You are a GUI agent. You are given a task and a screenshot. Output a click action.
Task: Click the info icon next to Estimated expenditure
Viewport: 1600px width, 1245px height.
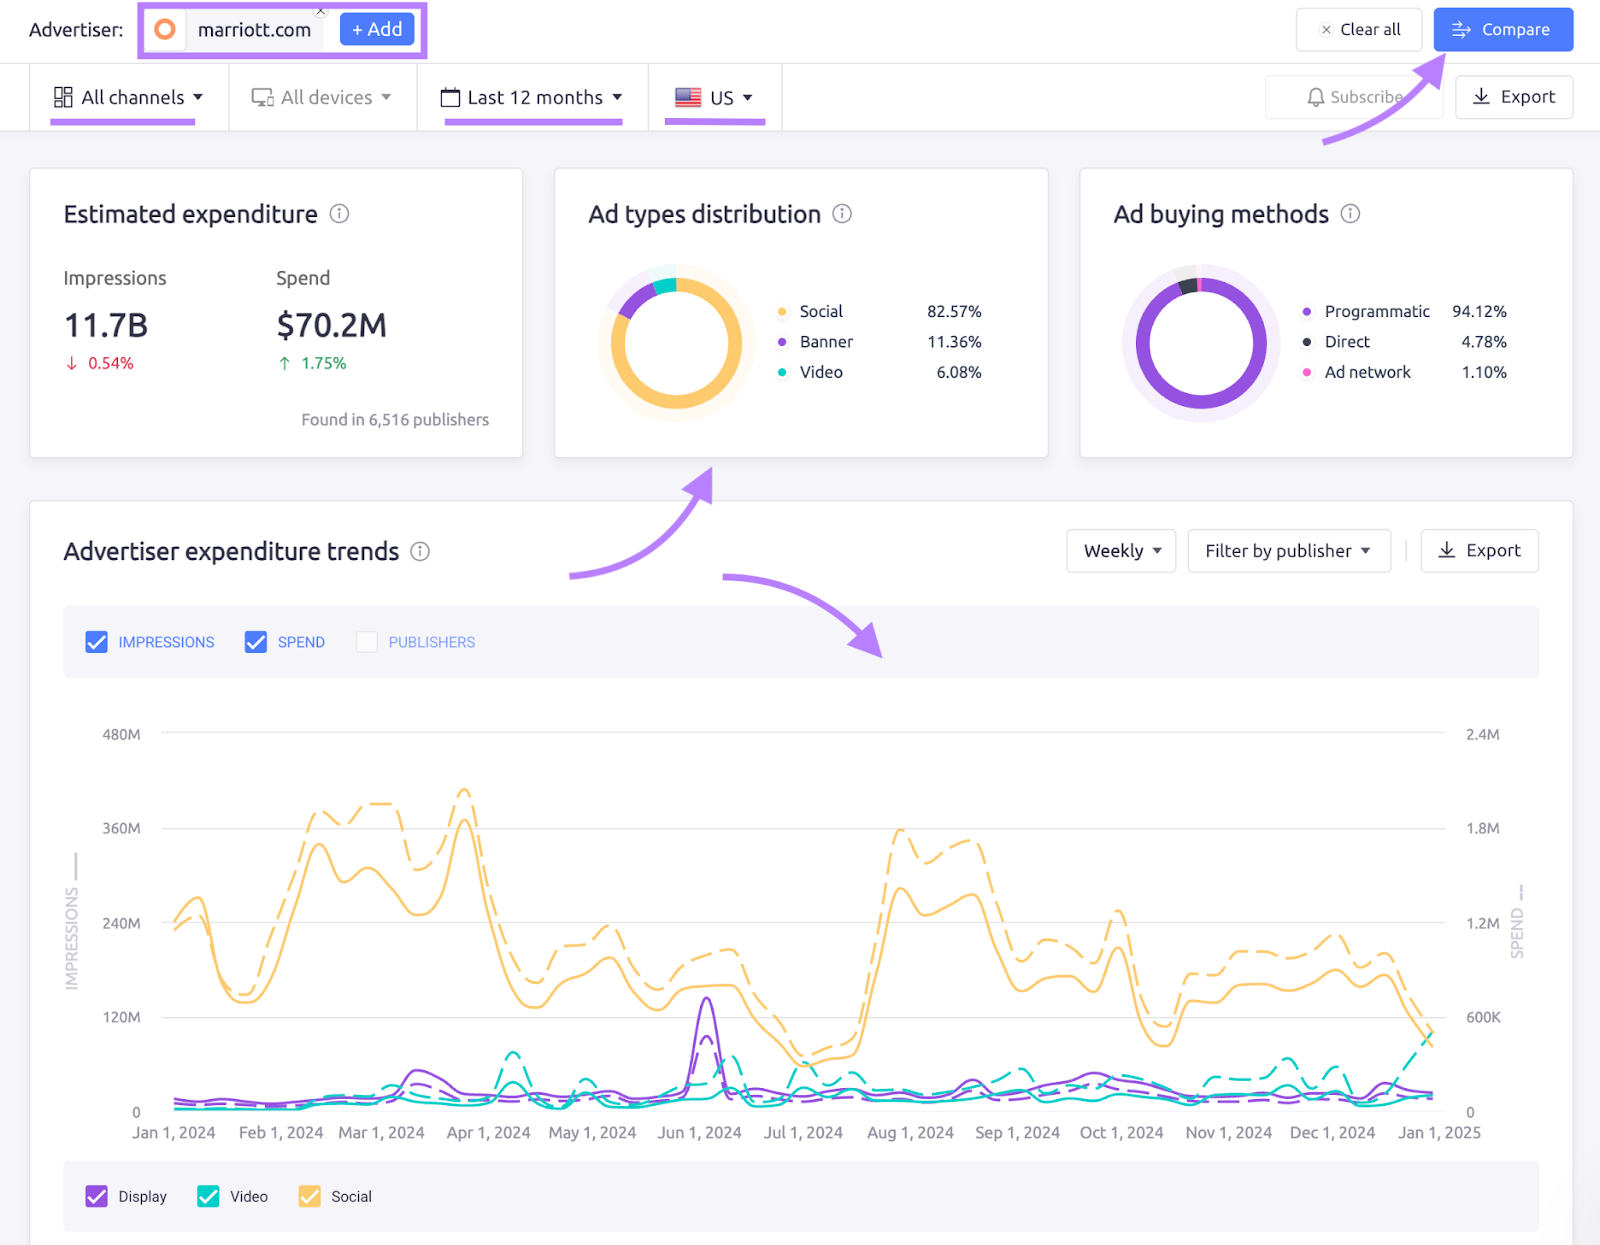tap(339, 213)
